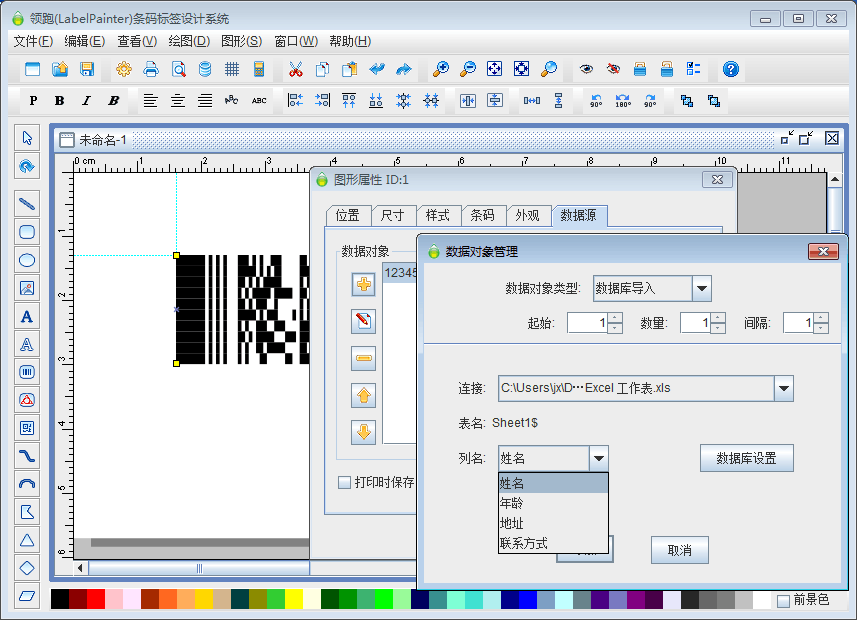Click the Undo arrow icon
This screenshot has height=620, width=857.
[377, 69]
